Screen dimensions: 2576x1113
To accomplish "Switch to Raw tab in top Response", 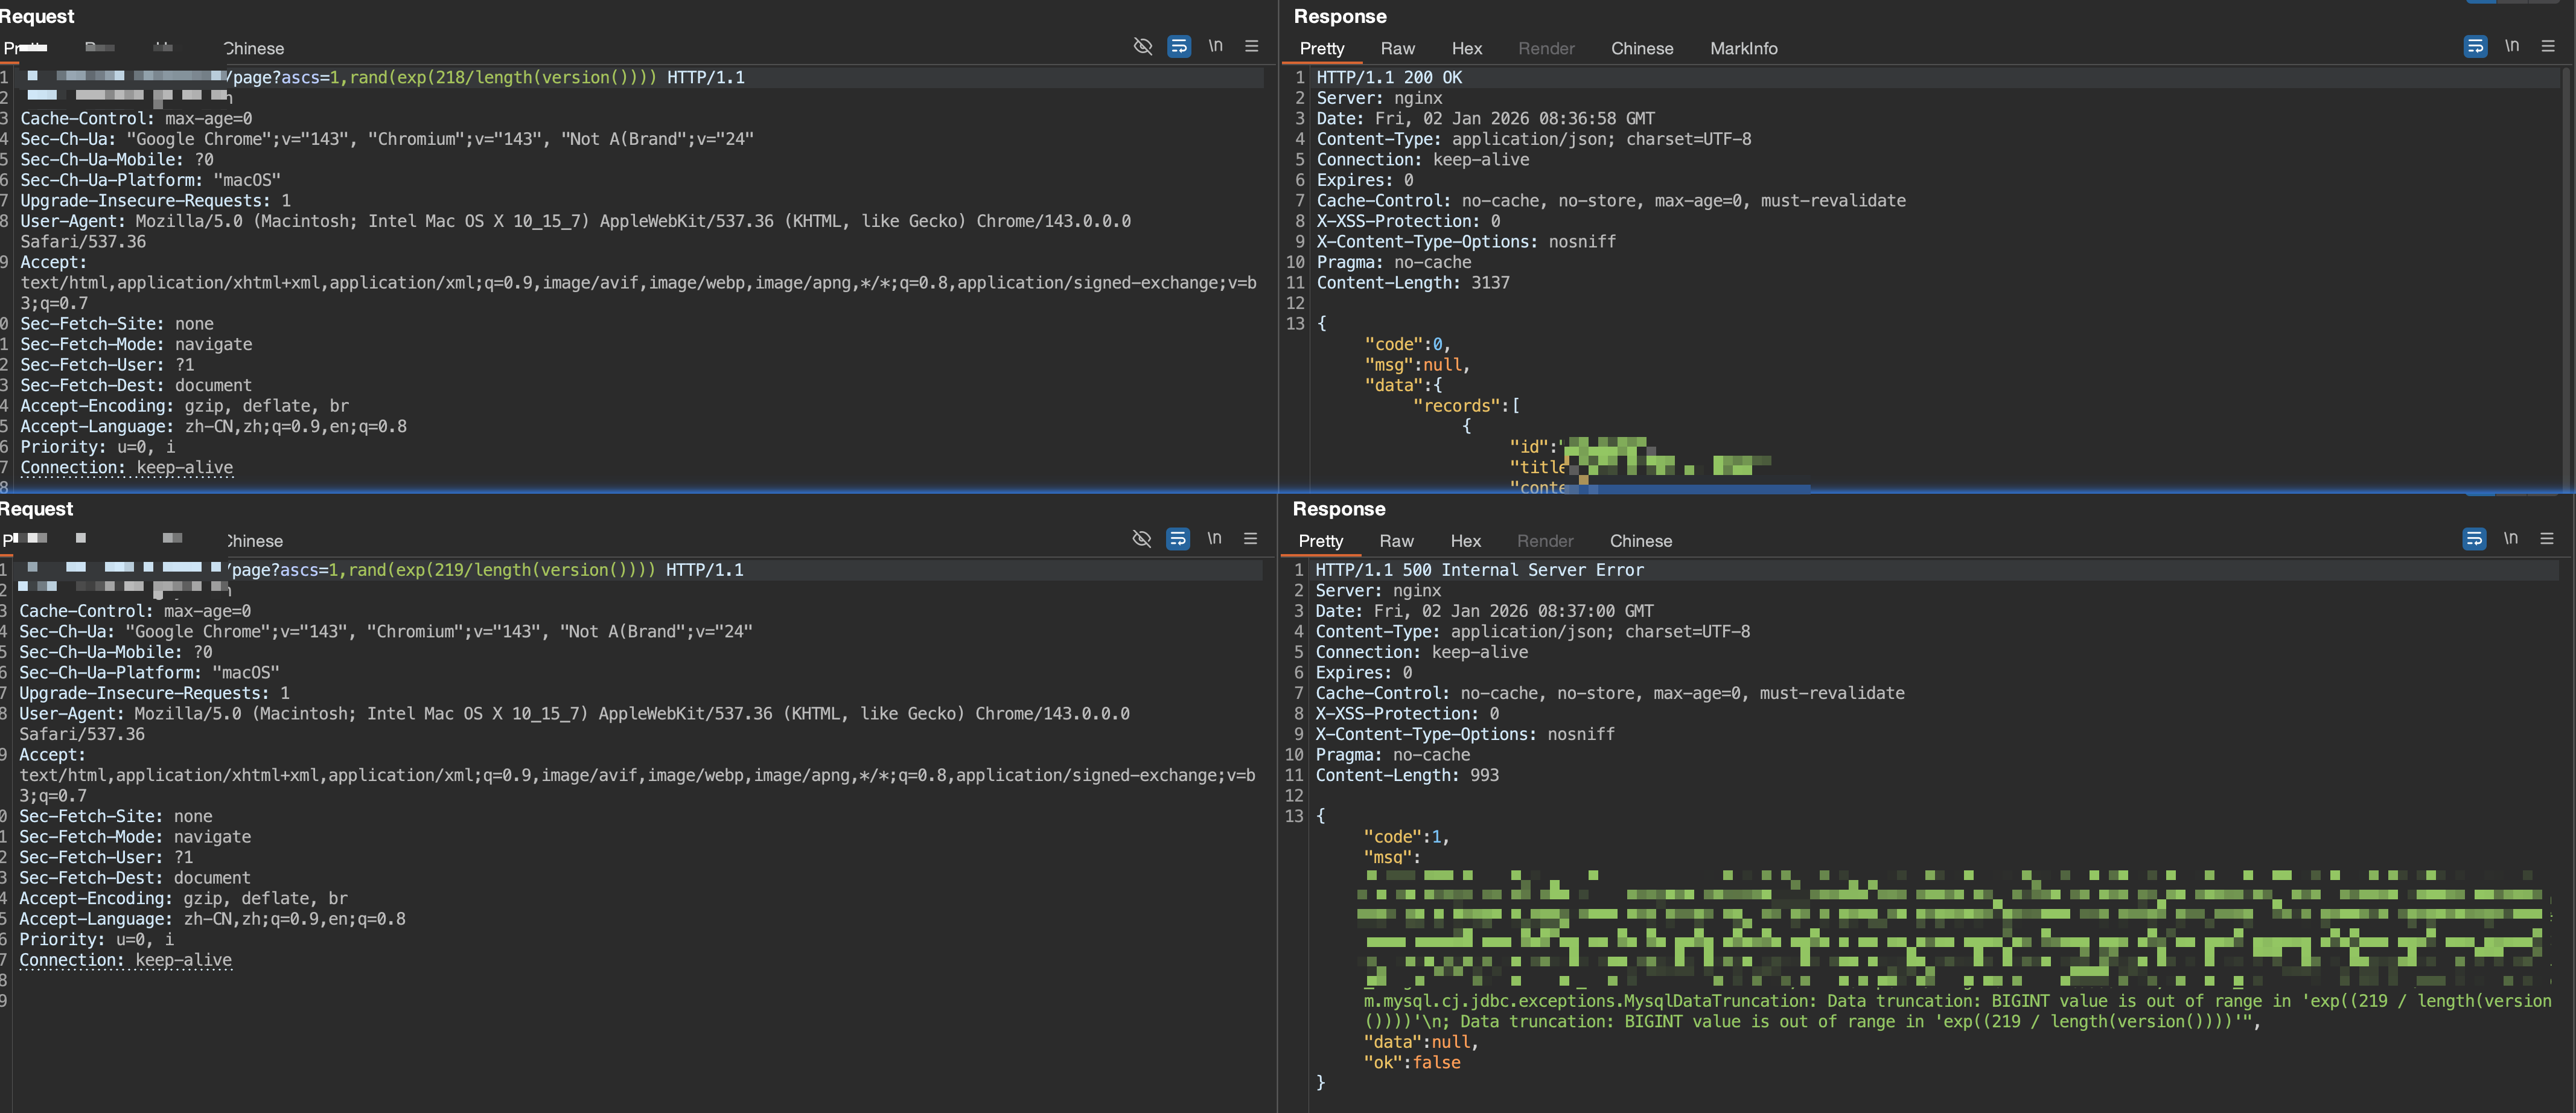I will tap(1397, 48).
